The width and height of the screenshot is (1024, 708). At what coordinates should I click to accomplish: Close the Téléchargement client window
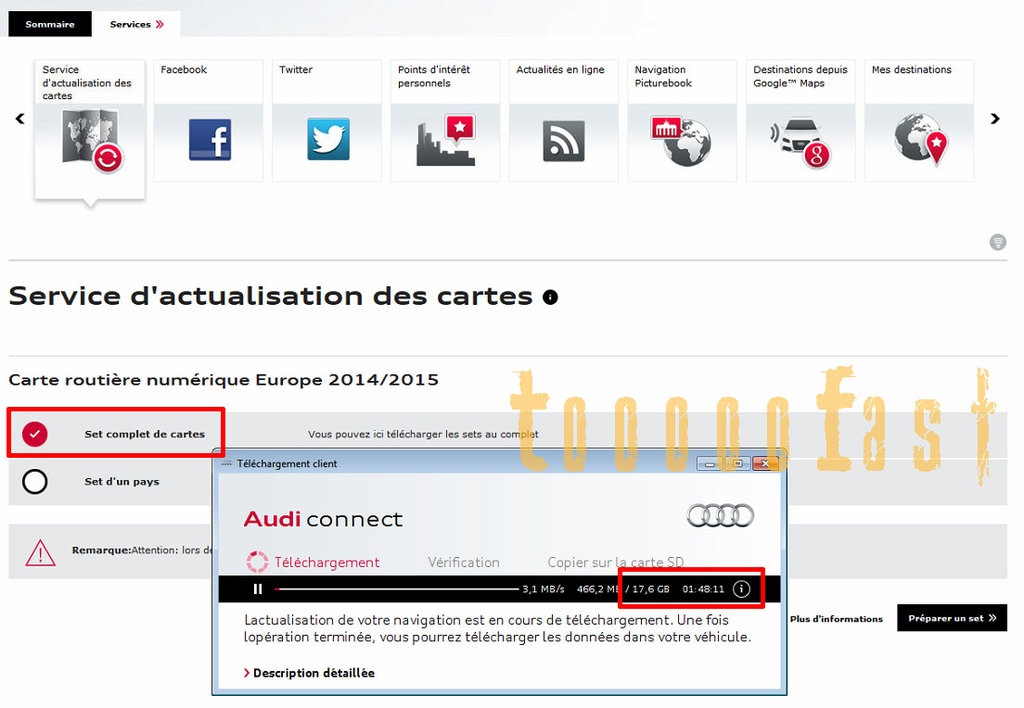(765, 464)
